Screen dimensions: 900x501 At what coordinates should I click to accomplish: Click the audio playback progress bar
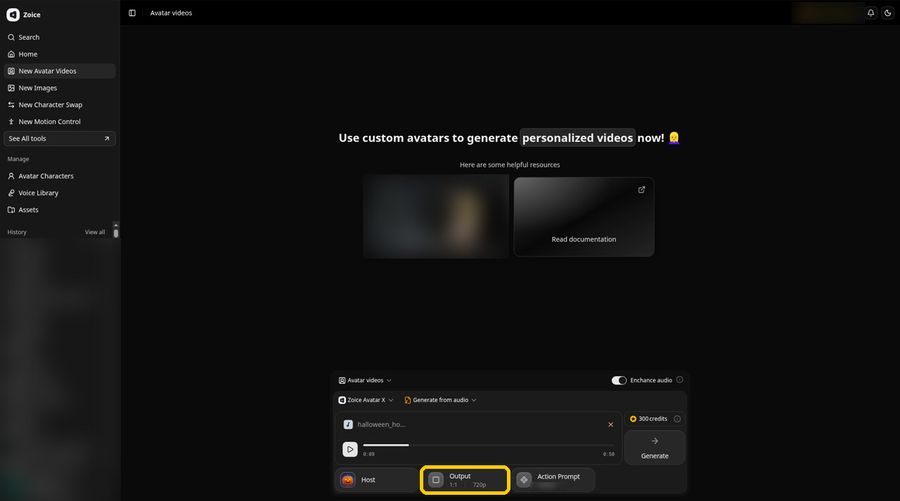(x=488, y=445)
